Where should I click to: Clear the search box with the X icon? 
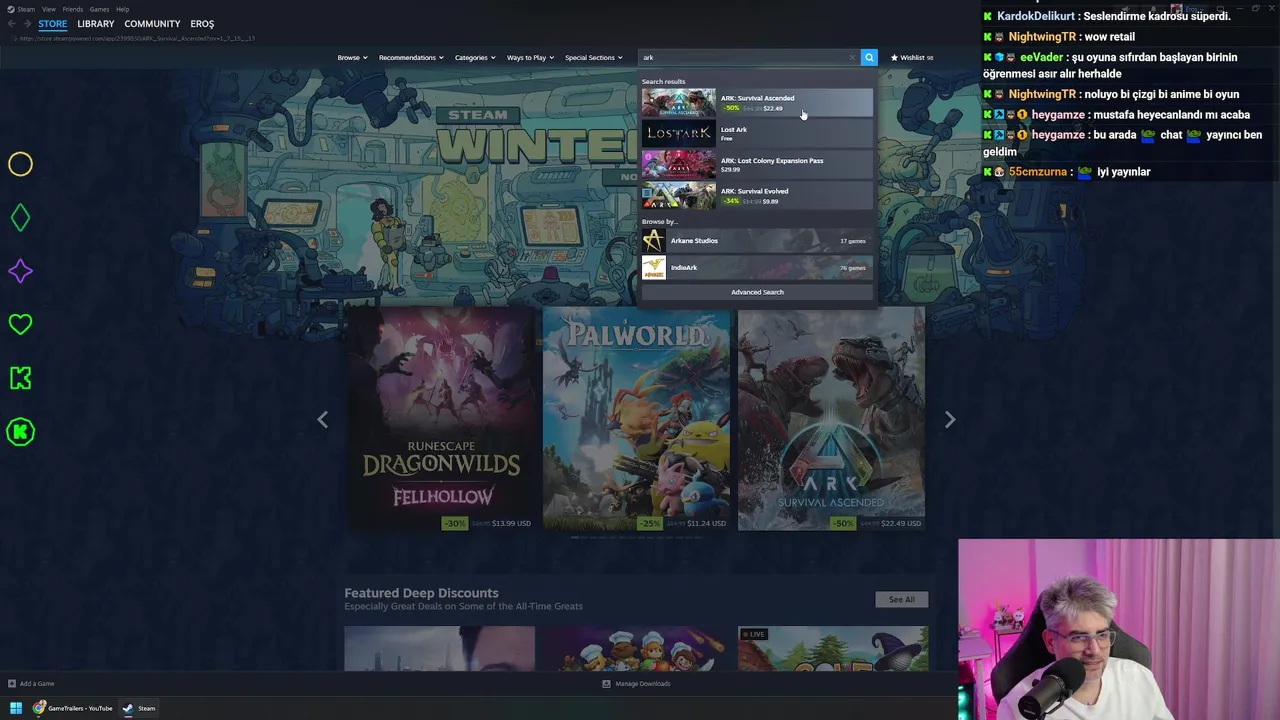tap(852, 58)
